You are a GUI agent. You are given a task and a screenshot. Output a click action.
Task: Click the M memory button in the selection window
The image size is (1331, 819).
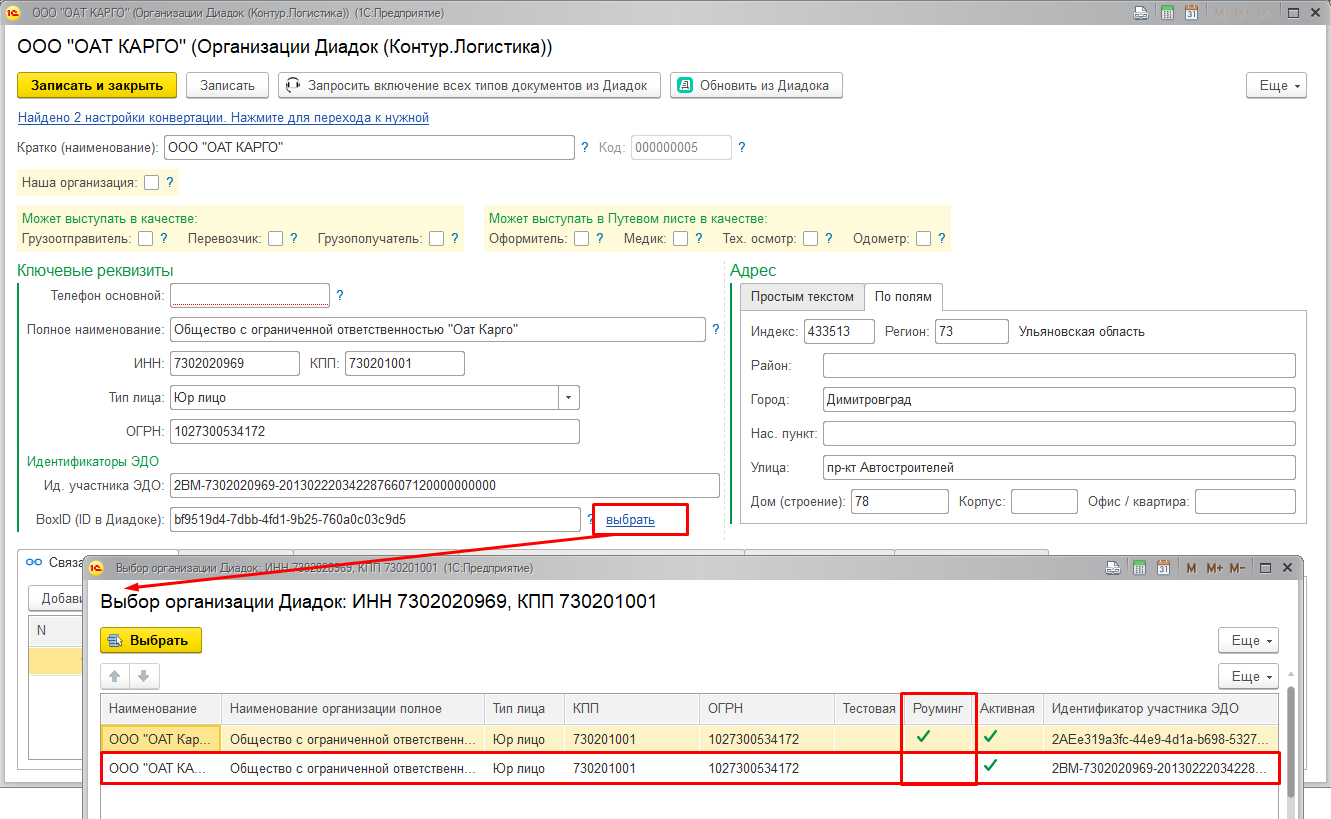point(1191,567)
